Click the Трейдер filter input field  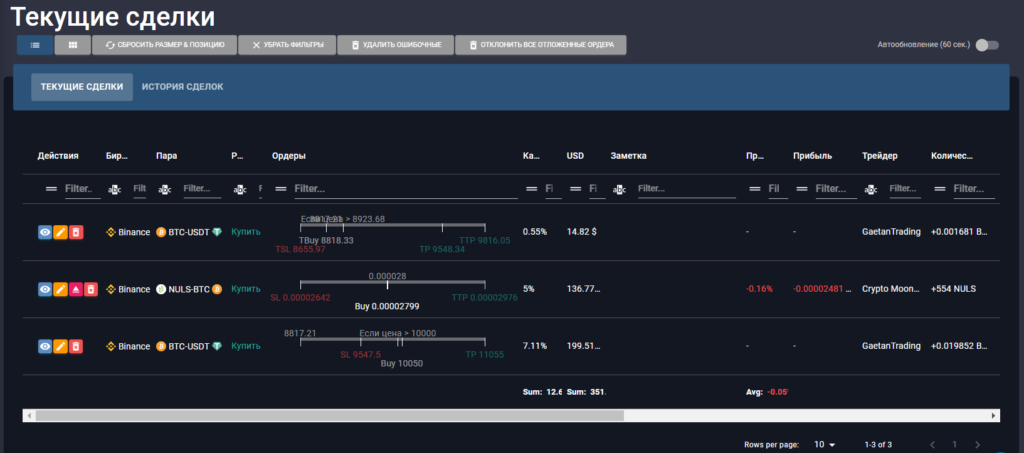point(904,189)
